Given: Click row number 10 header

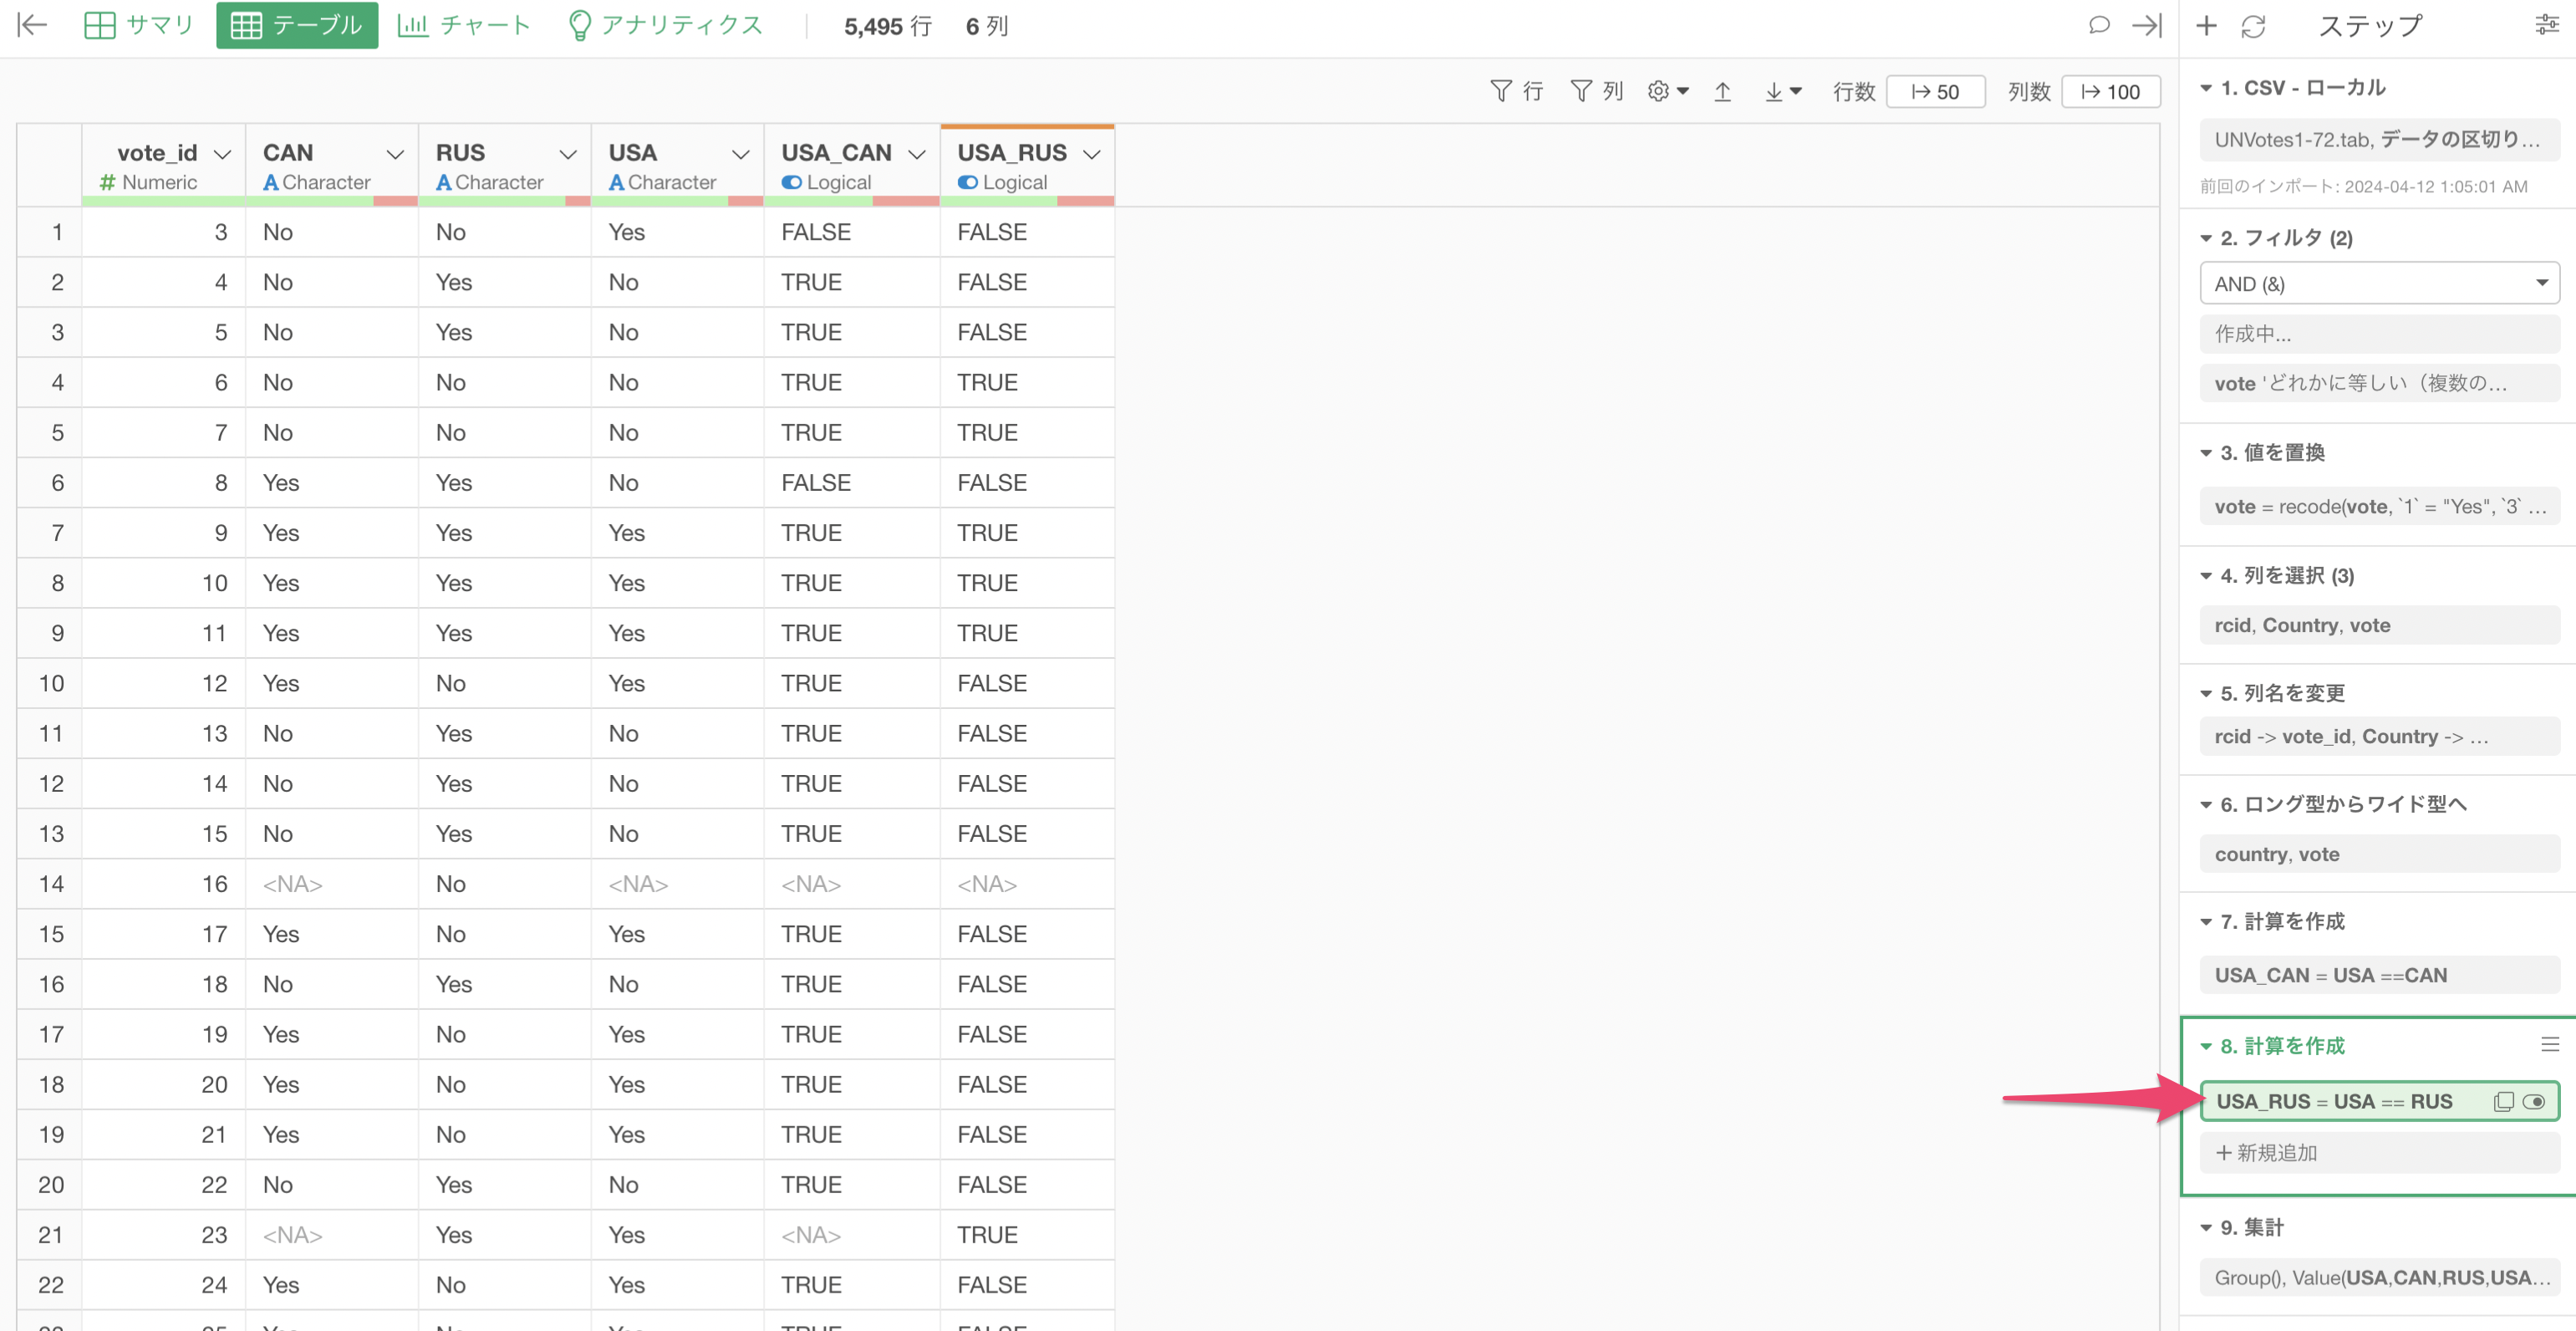Looking at the screenshot, I should [51, 684].
